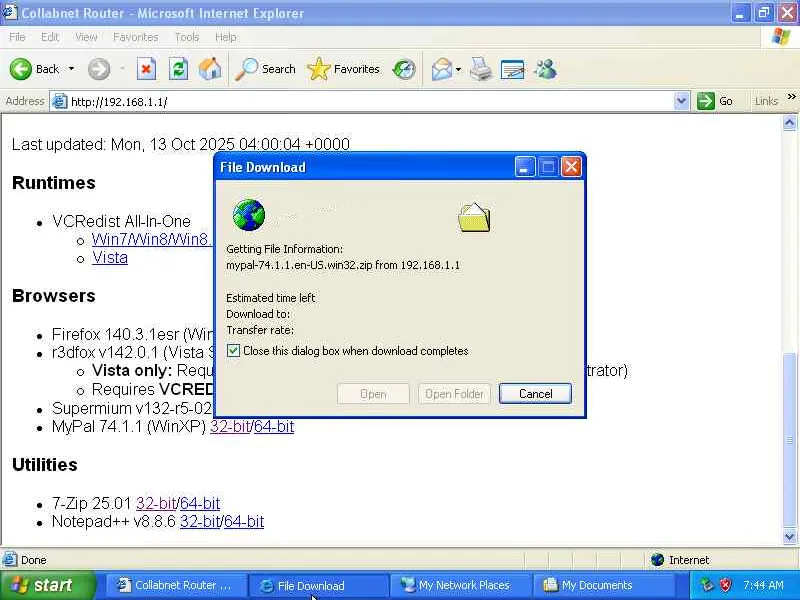Open the Messenger people icon
800x600 pixels.
tap(545, 69)
